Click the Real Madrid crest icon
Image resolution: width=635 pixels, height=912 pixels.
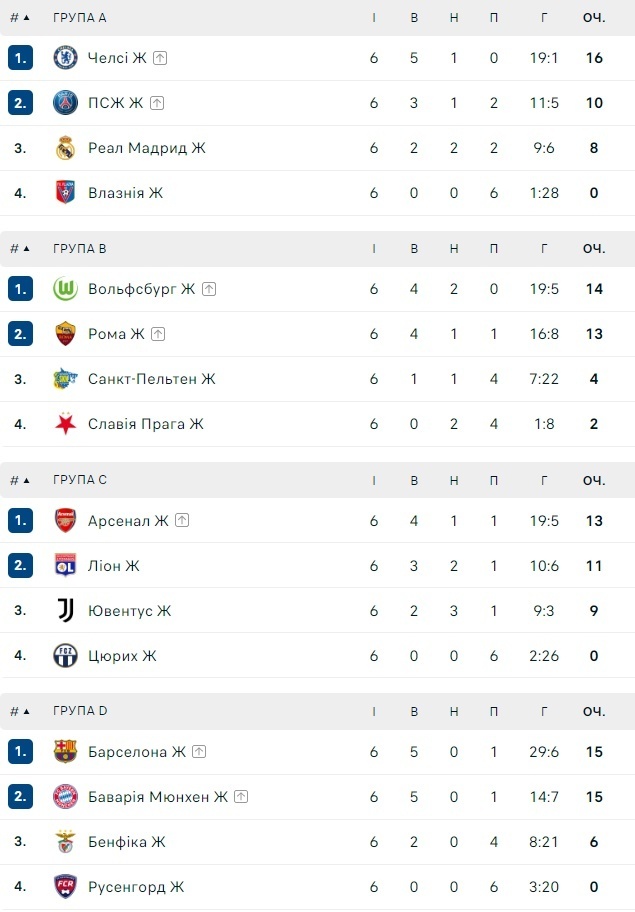tap(65, 148)
